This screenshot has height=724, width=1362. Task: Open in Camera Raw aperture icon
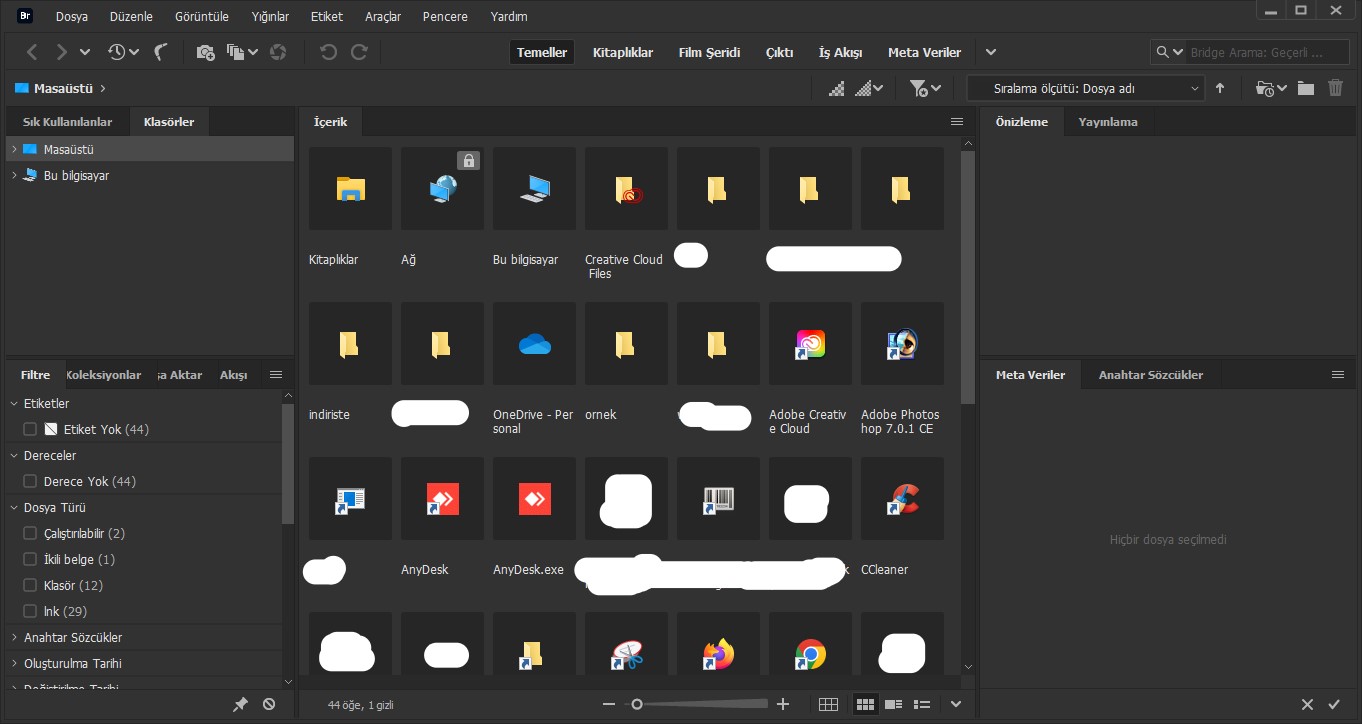279,52
